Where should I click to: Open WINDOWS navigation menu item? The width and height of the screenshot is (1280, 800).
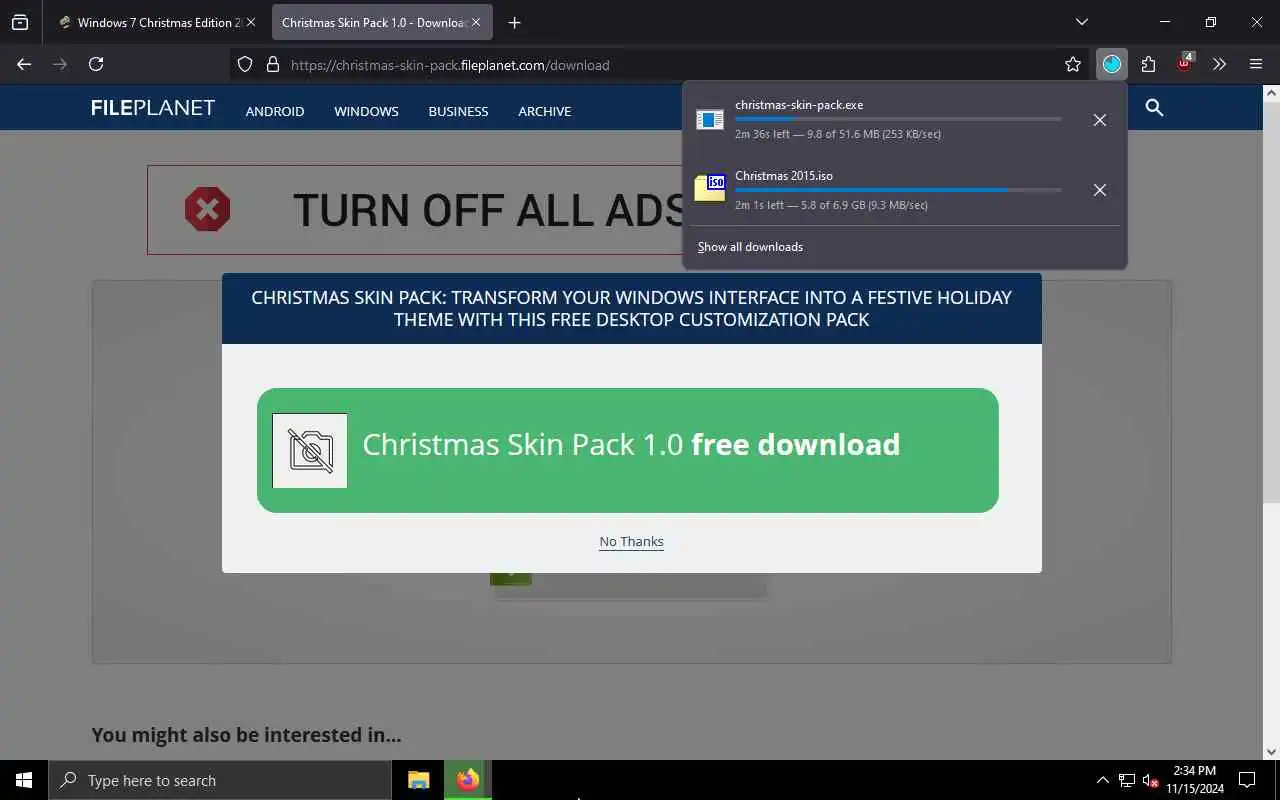[366, 111]
